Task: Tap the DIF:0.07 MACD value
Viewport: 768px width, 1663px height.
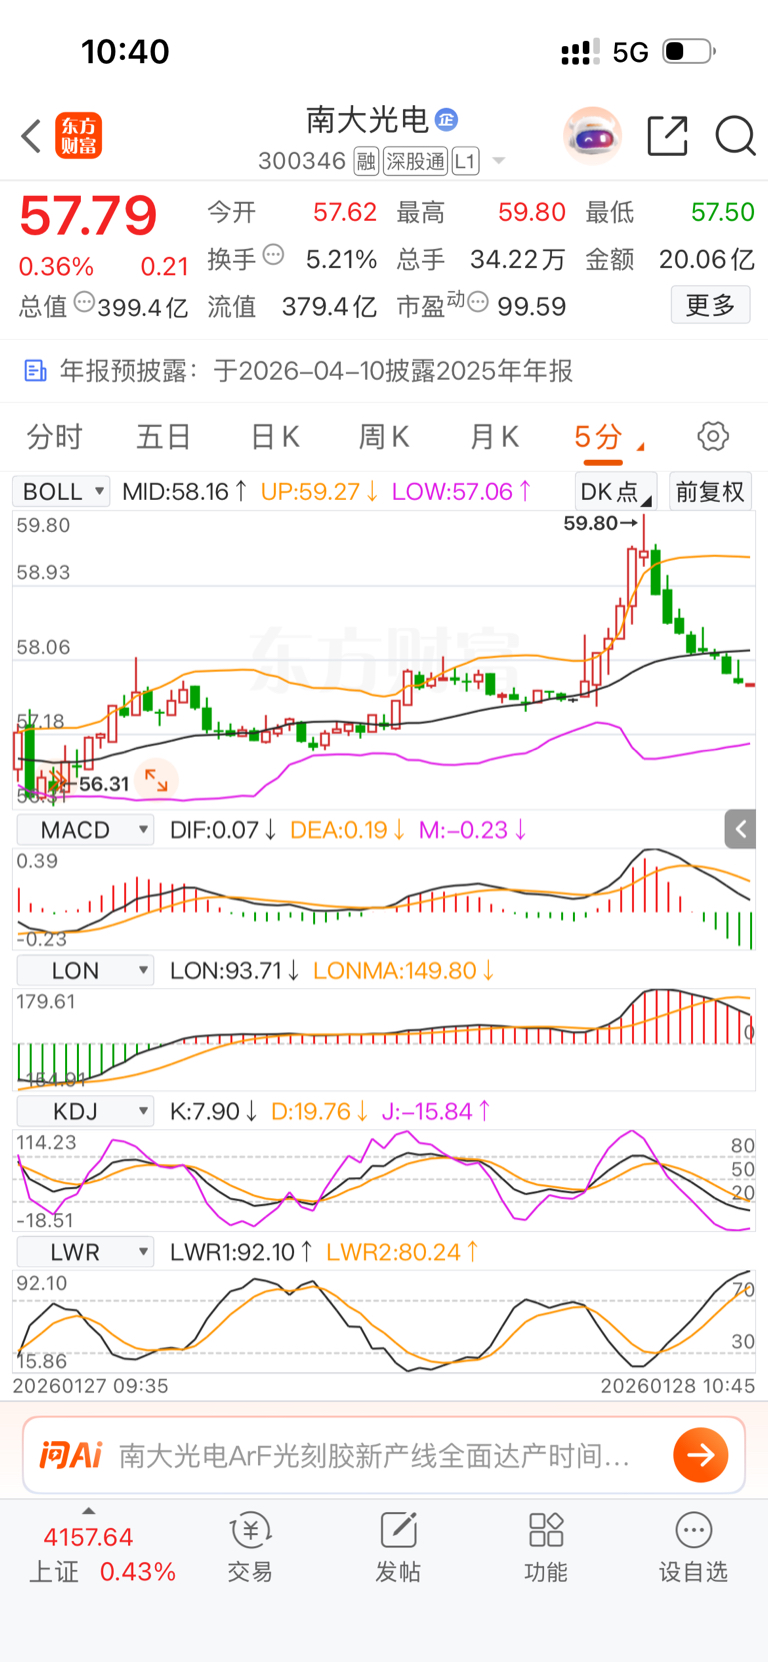Action: pyautogui.click(x=223, y=830)
